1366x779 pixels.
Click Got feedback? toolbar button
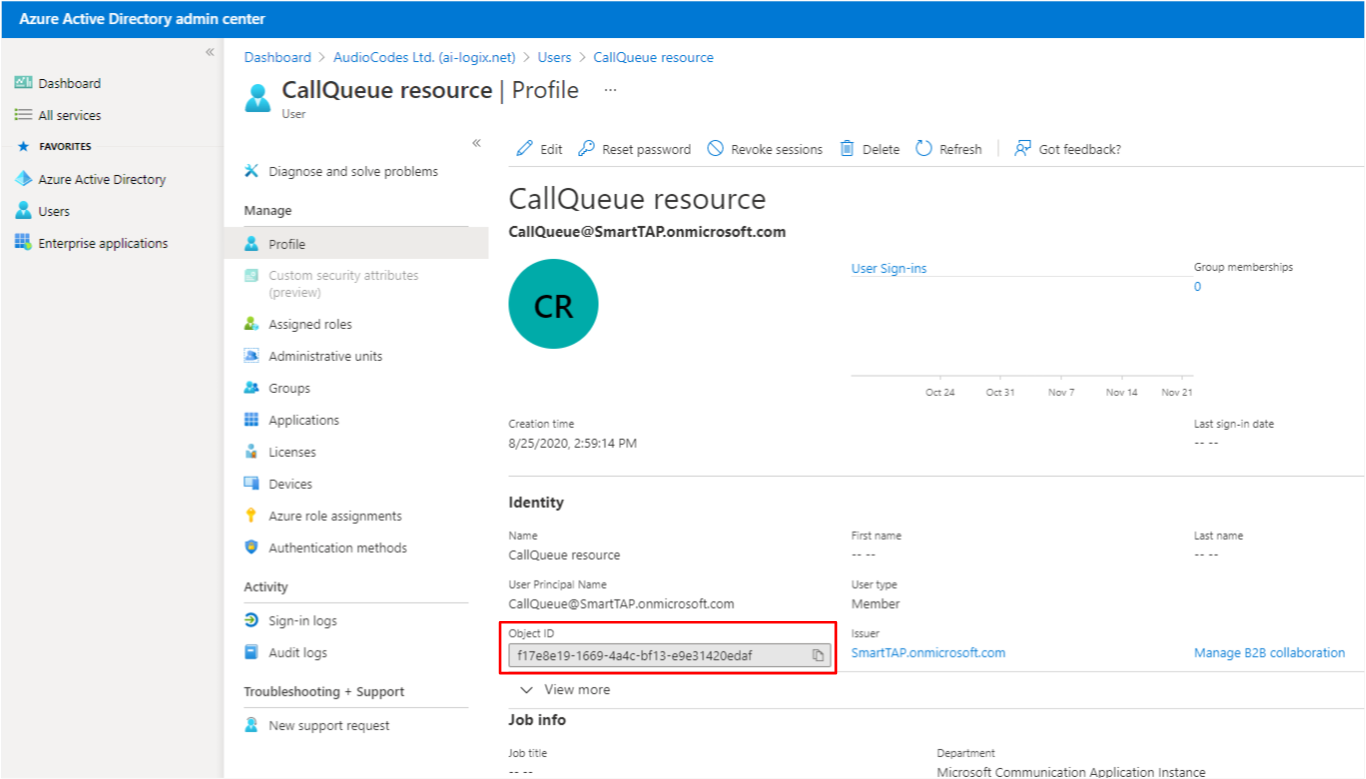(x=1068, y=149)
